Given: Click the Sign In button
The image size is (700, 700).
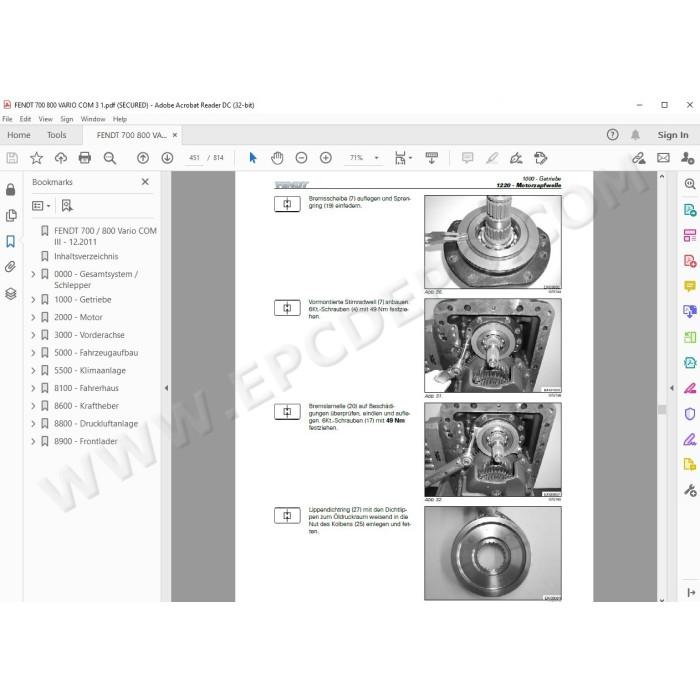Looking at the screenshot, I should point(673,135).
